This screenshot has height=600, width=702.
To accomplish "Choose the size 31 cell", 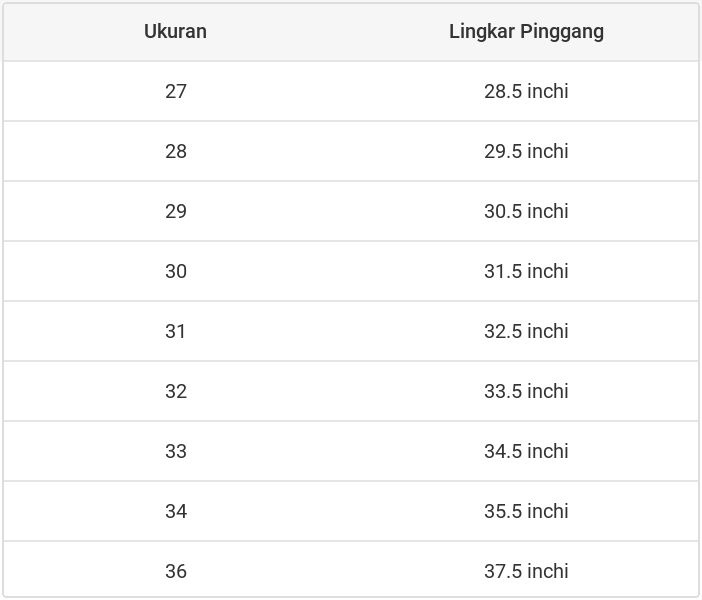I will (176, 331).
